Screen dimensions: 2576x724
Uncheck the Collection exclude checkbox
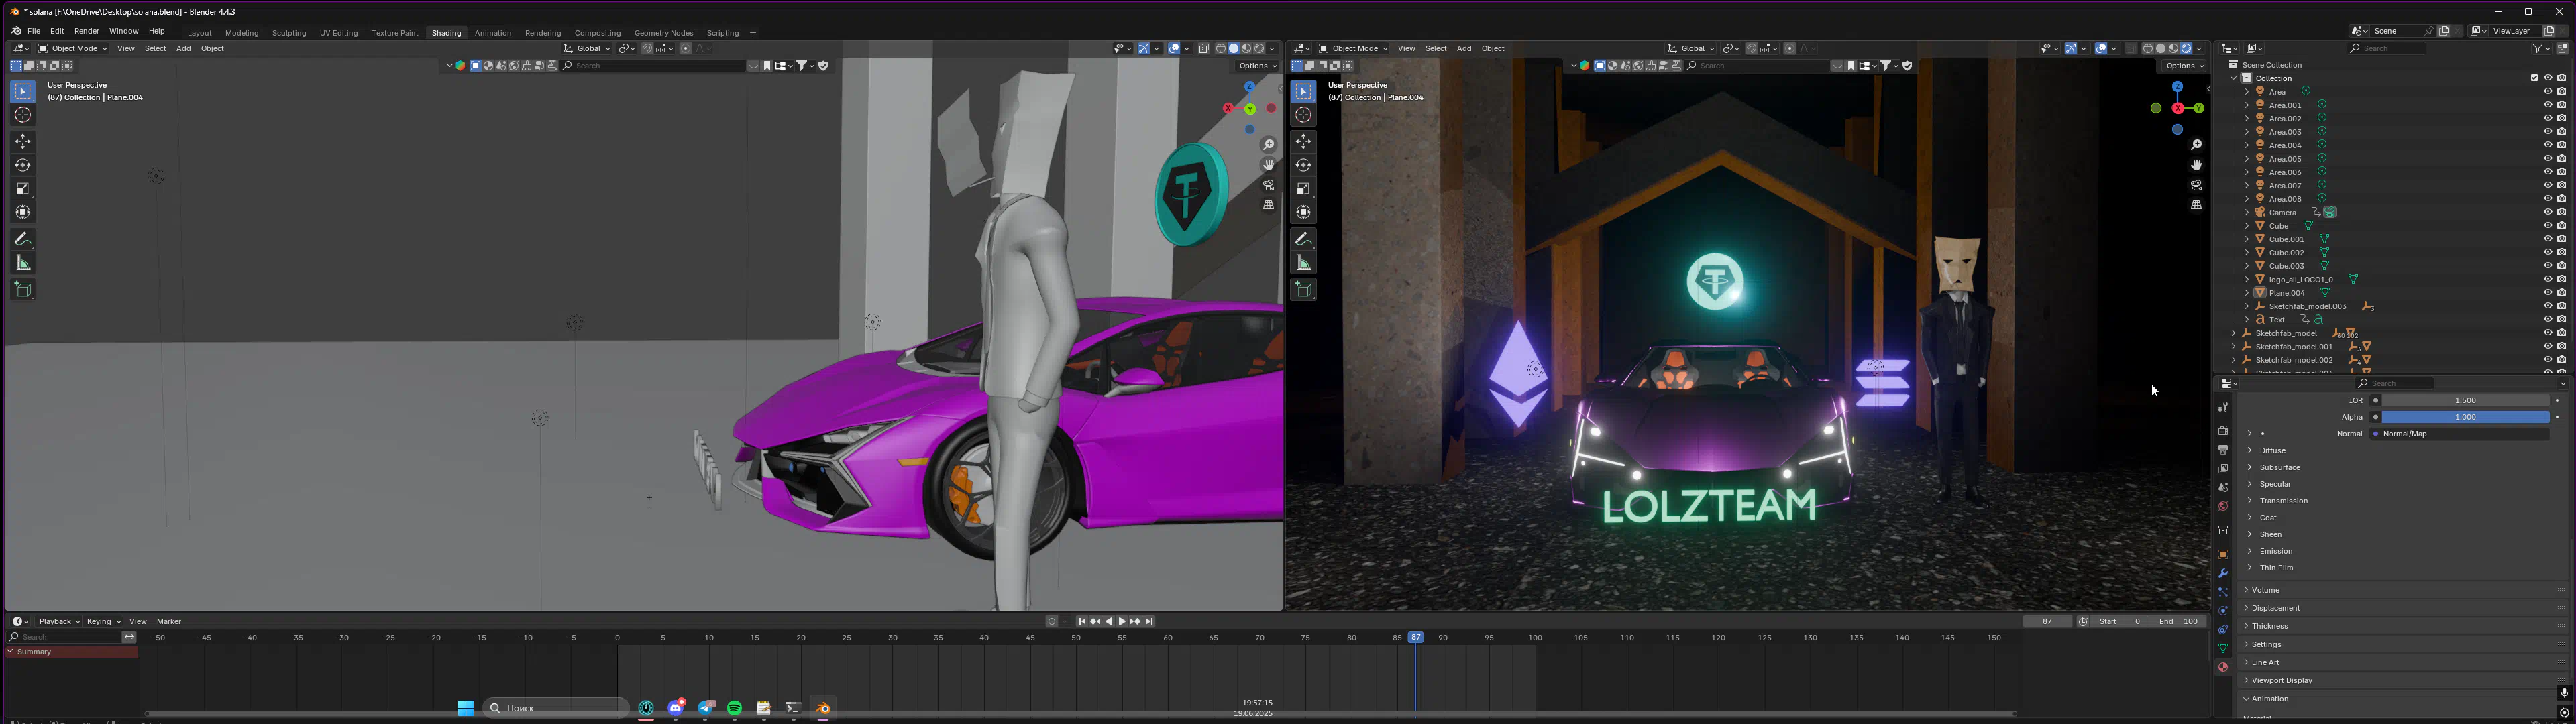2534,78
